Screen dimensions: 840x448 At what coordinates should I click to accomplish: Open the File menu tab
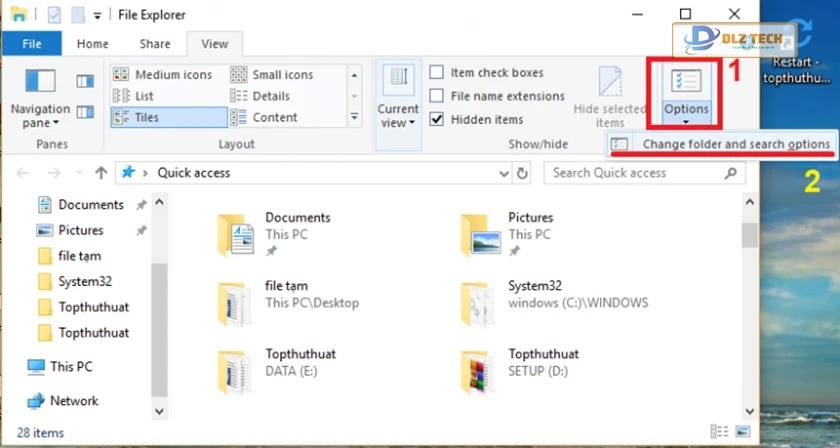(32, 44)
